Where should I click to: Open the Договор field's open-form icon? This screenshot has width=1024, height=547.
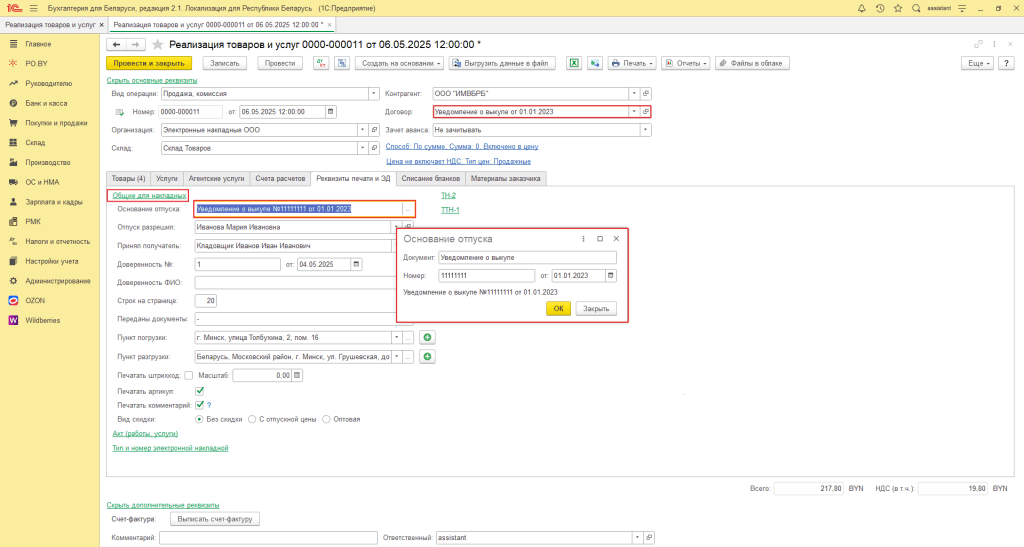[646, 112]
